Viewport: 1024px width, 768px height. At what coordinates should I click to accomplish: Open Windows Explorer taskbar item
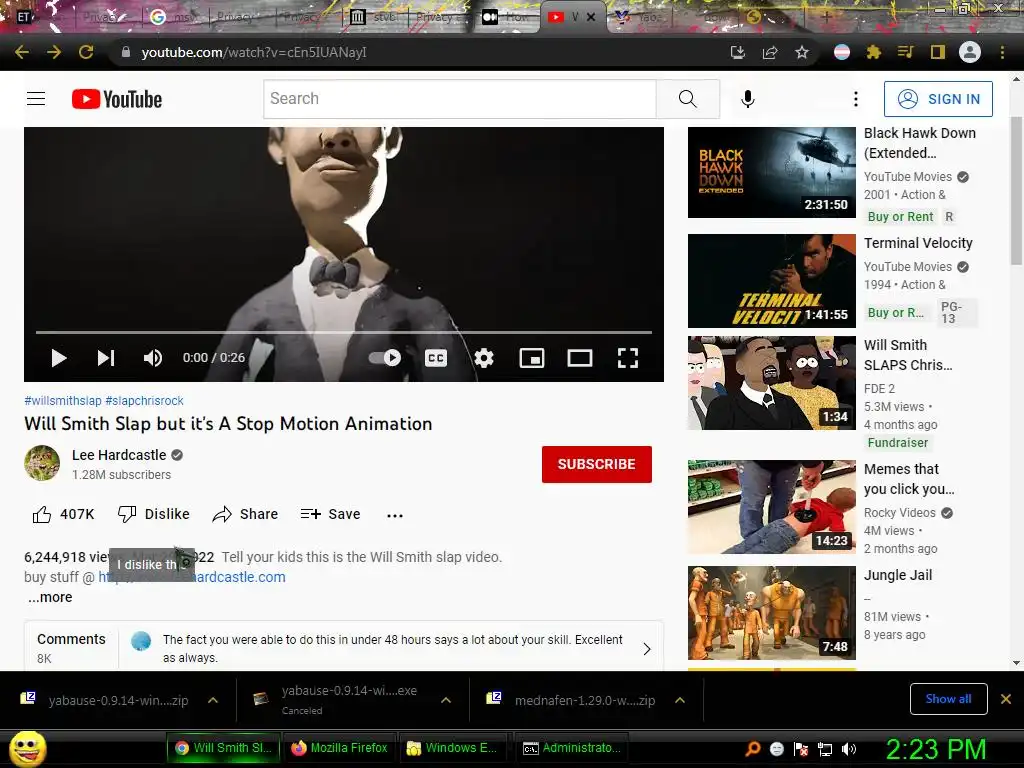(453, 748)
